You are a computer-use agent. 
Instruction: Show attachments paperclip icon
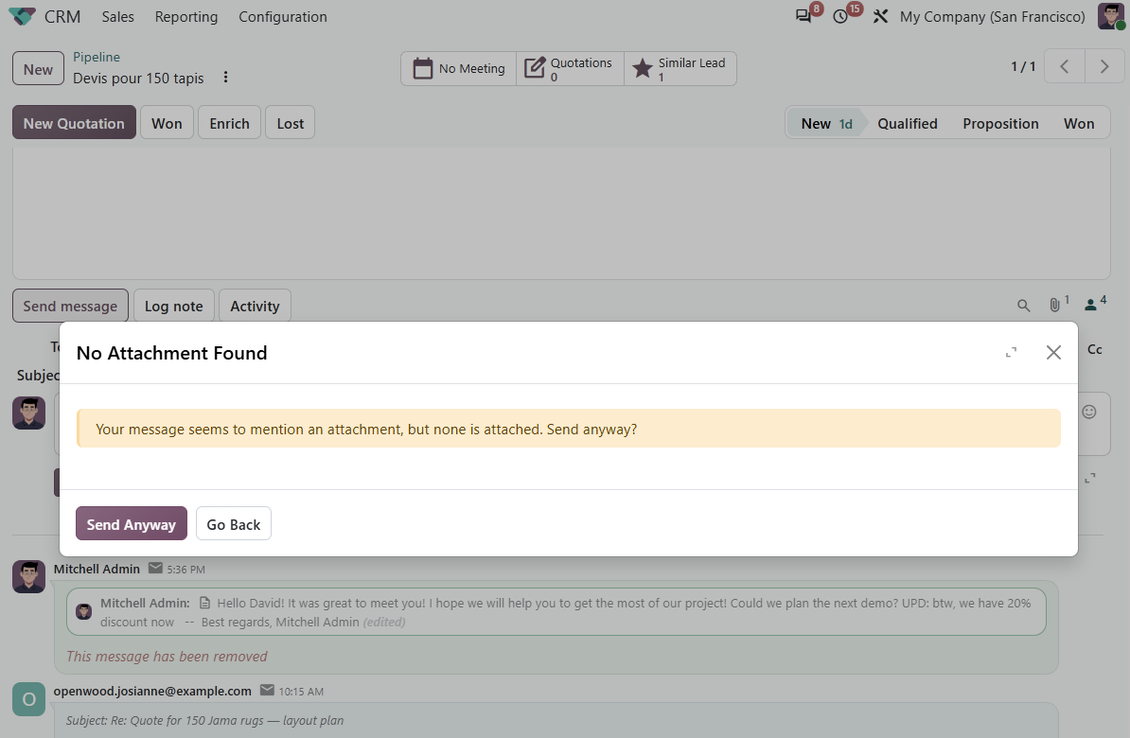(x=1057, y=304)
